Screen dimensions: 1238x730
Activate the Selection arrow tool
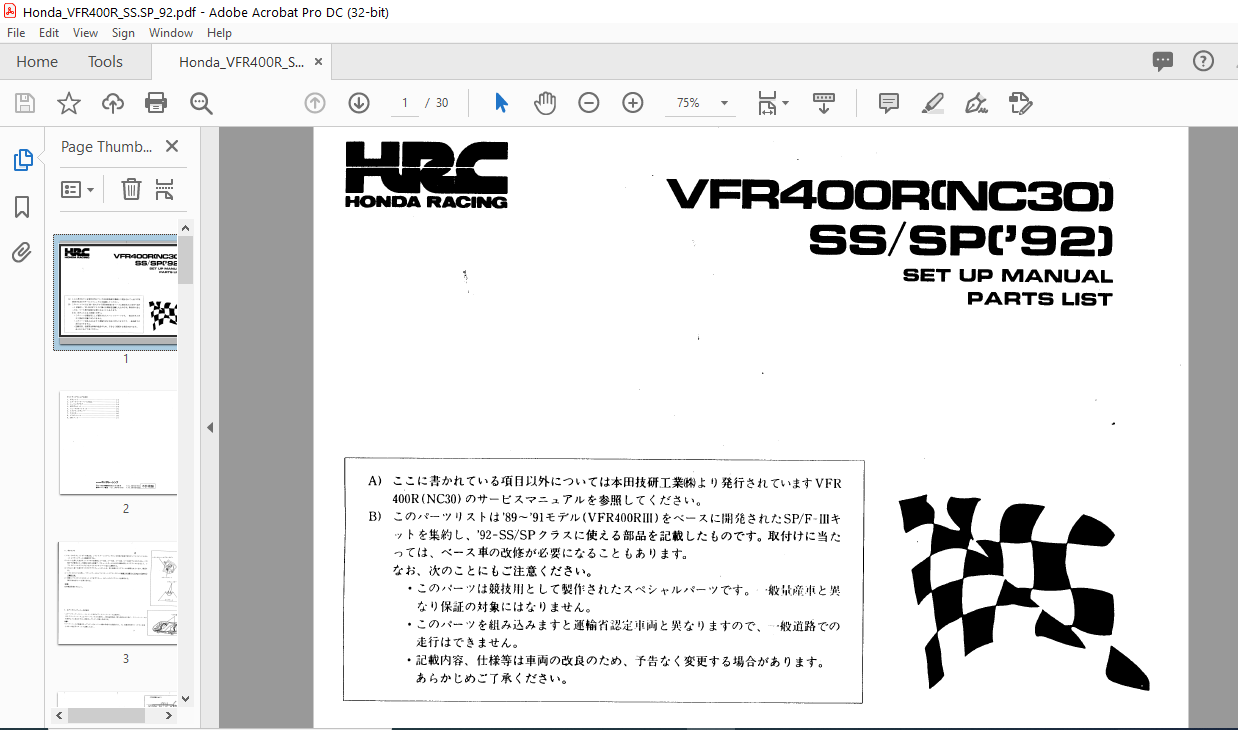pos(501,103)
